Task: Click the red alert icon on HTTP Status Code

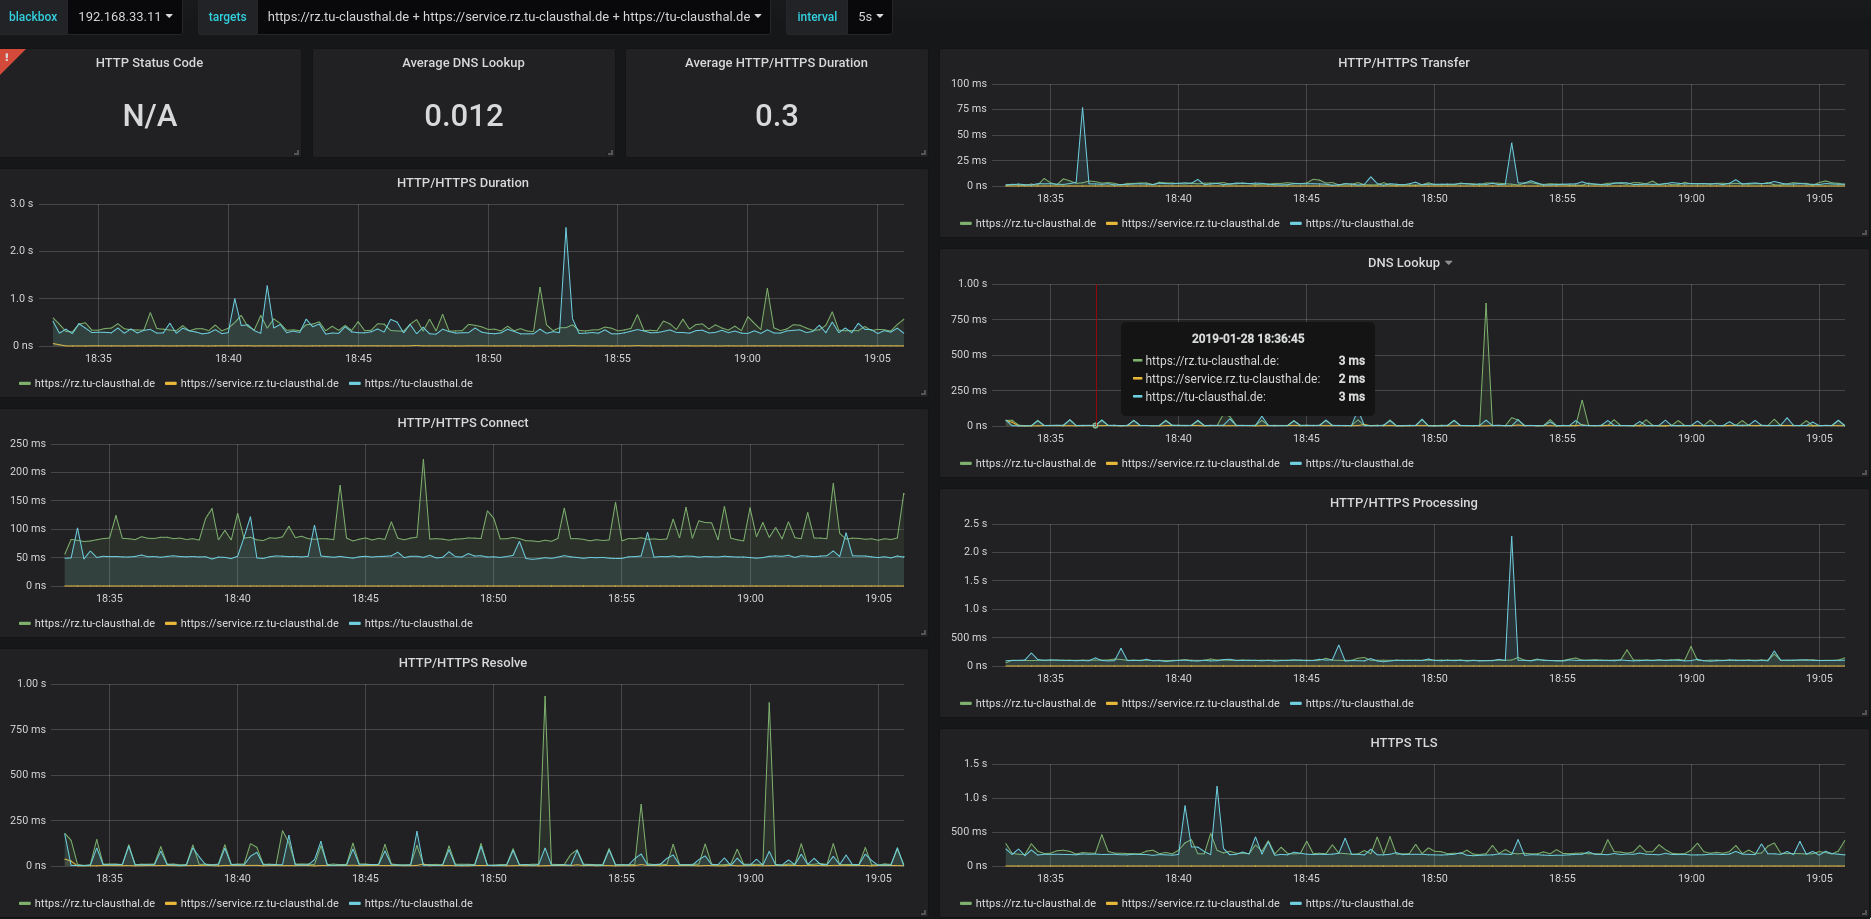Action: point(7,57)
